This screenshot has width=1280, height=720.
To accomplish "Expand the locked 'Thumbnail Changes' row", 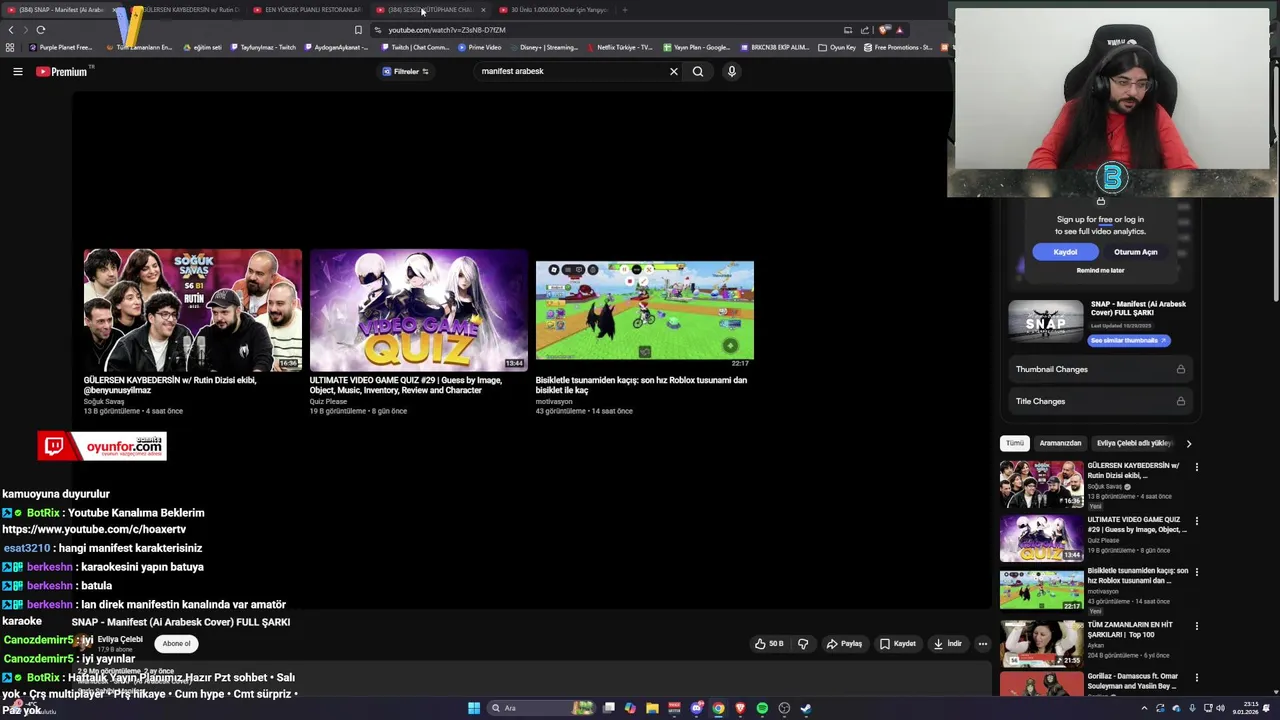I will pos(1100,369).
